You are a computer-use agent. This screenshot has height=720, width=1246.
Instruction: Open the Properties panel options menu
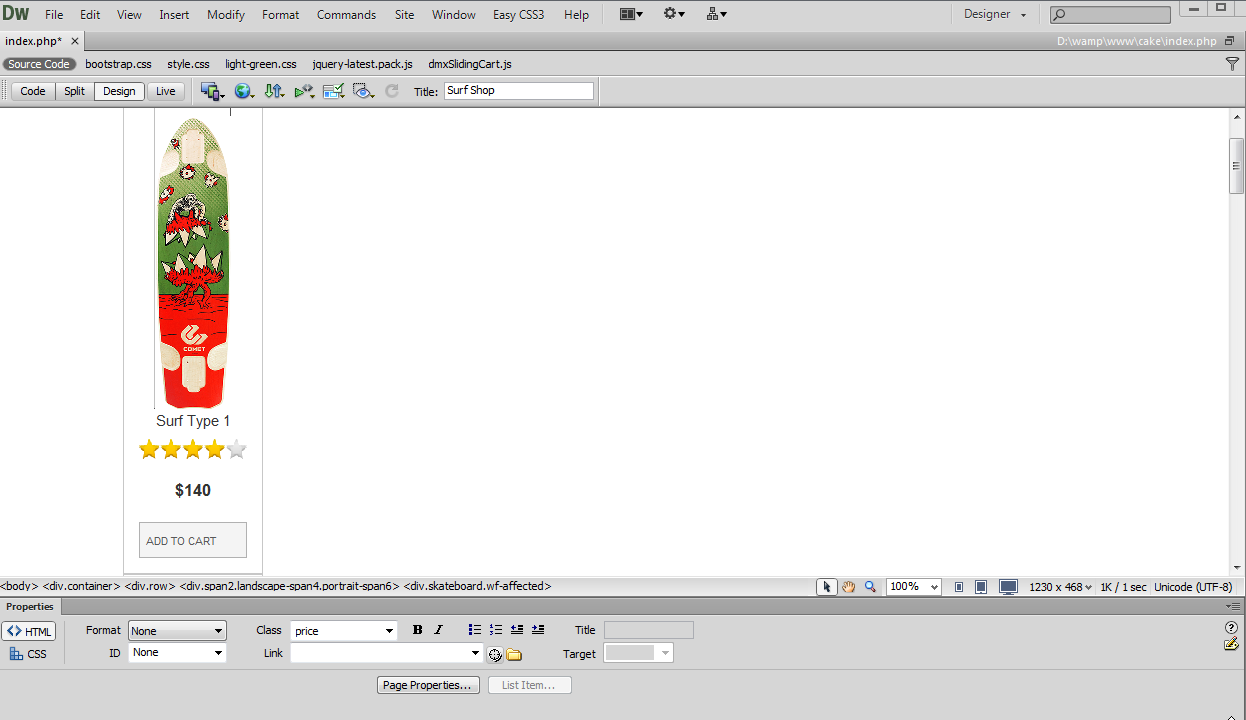[1235, 607]
